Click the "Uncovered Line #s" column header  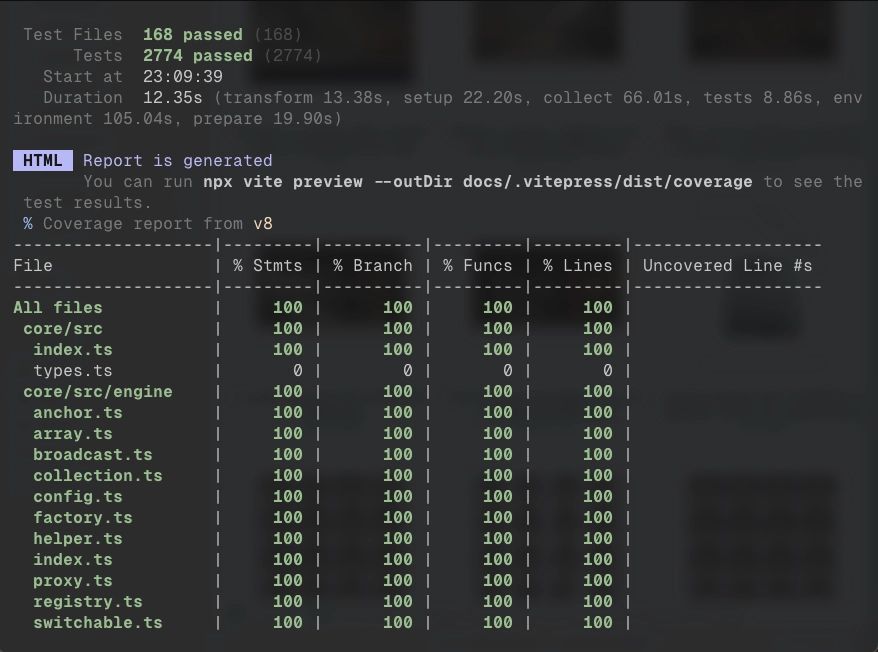coord(727,266)
